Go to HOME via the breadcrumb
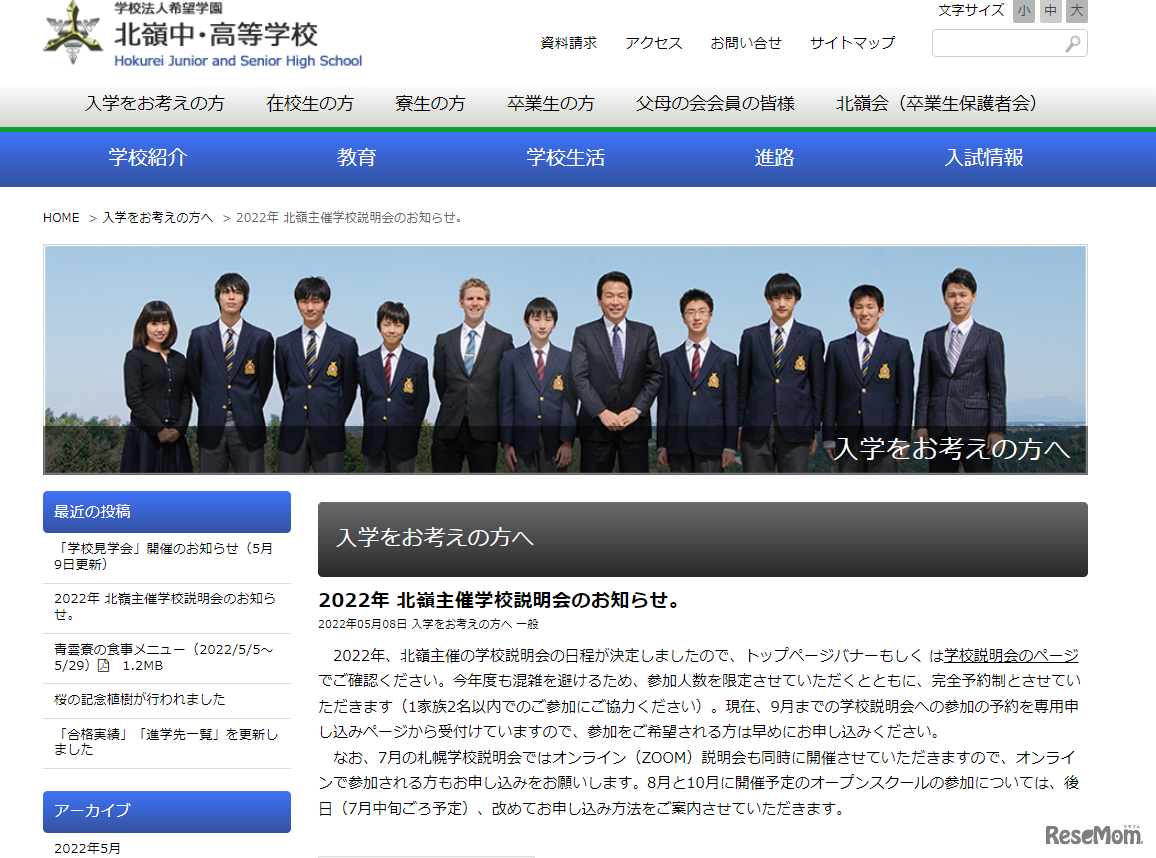The width and height of the screenshot is (1156, 858). click(60, 217)
